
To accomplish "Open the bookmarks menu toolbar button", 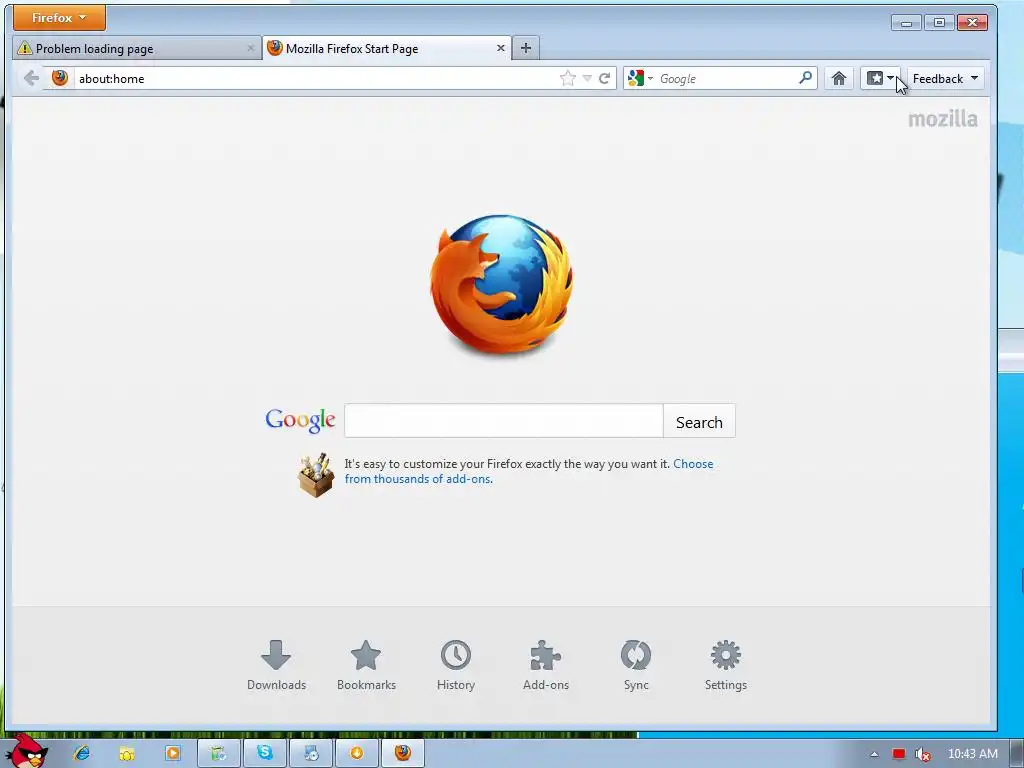I will (880, 79).
